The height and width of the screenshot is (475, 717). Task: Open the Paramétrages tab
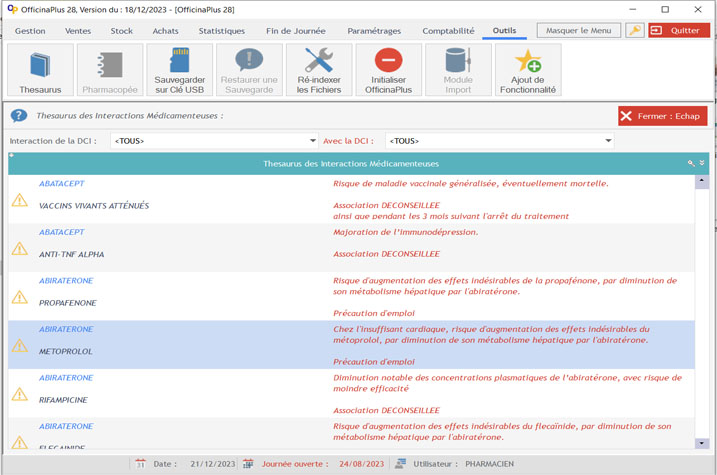tap(374, 31)
